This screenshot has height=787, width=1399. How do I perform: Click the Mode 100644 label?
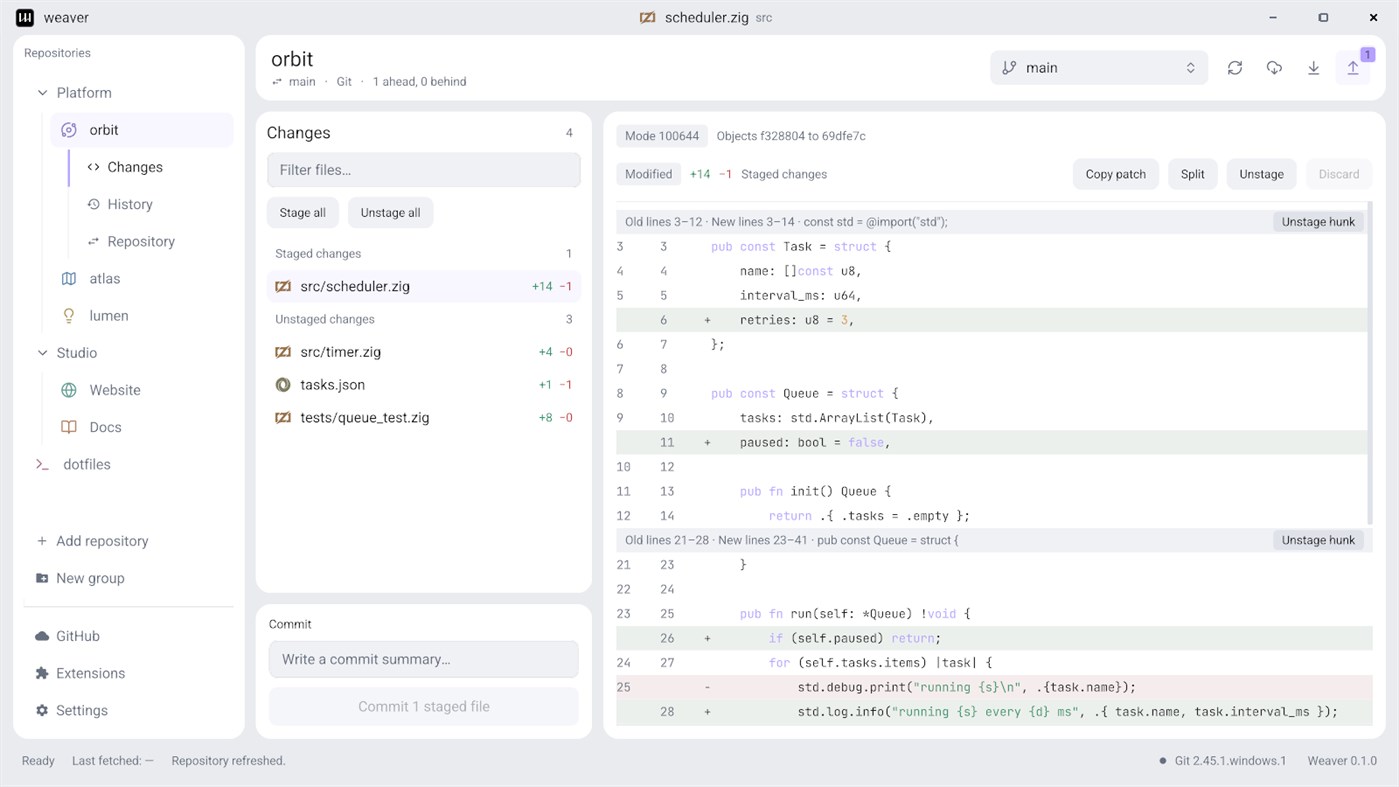(662, 136)
